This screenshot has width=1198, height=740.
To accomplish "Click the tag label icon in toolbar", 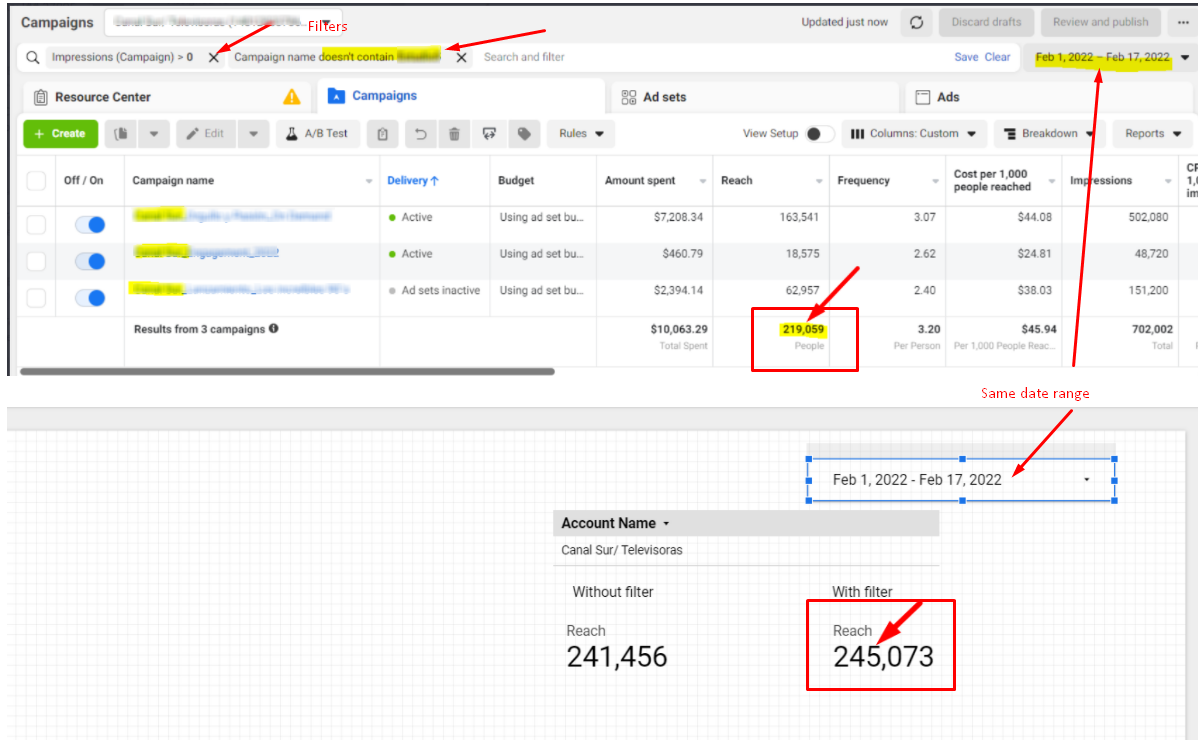I will (523, 134).
